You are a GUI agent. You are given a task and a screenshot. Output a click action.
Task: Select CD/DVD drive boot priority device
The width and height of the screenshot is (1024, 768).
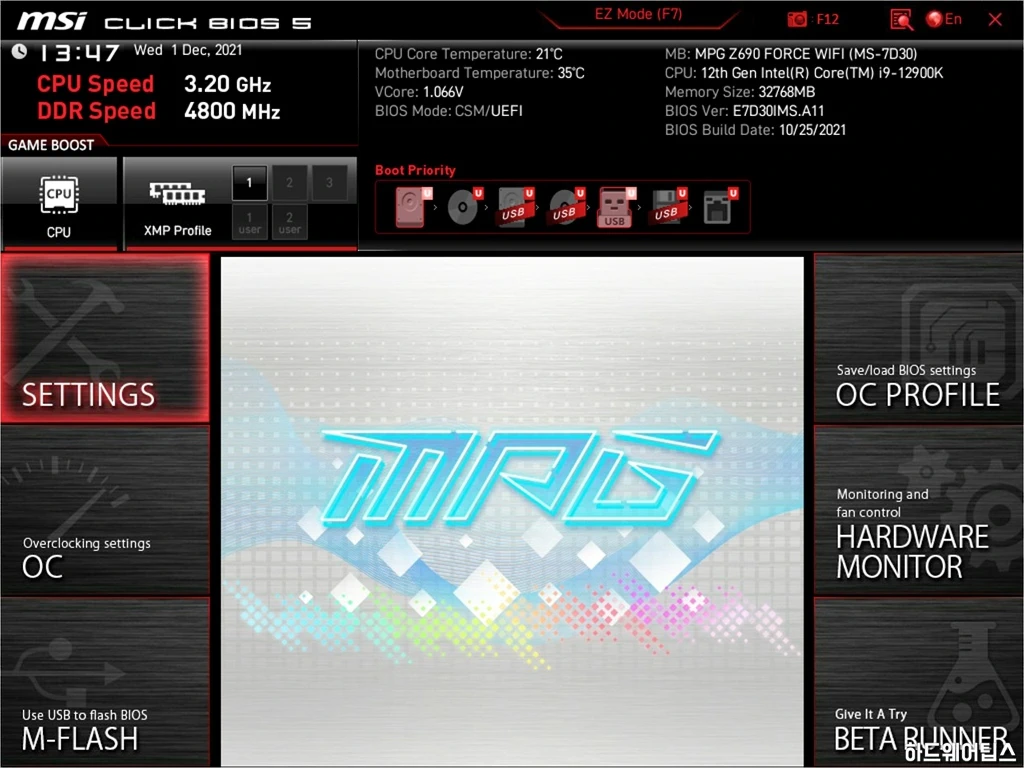point(464,207)
